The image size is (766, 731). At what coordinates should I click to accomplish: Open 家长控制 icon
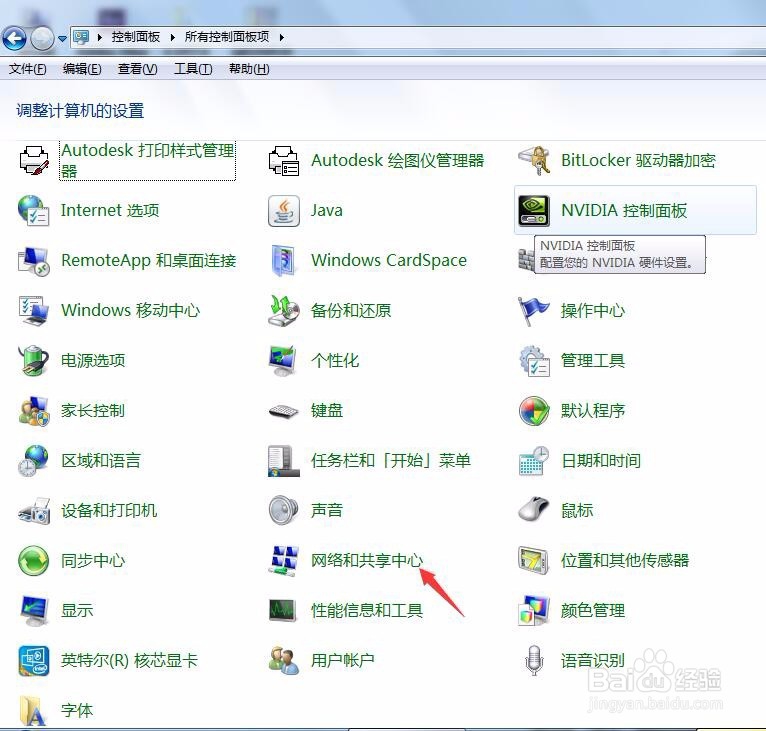tap(34, 411)
